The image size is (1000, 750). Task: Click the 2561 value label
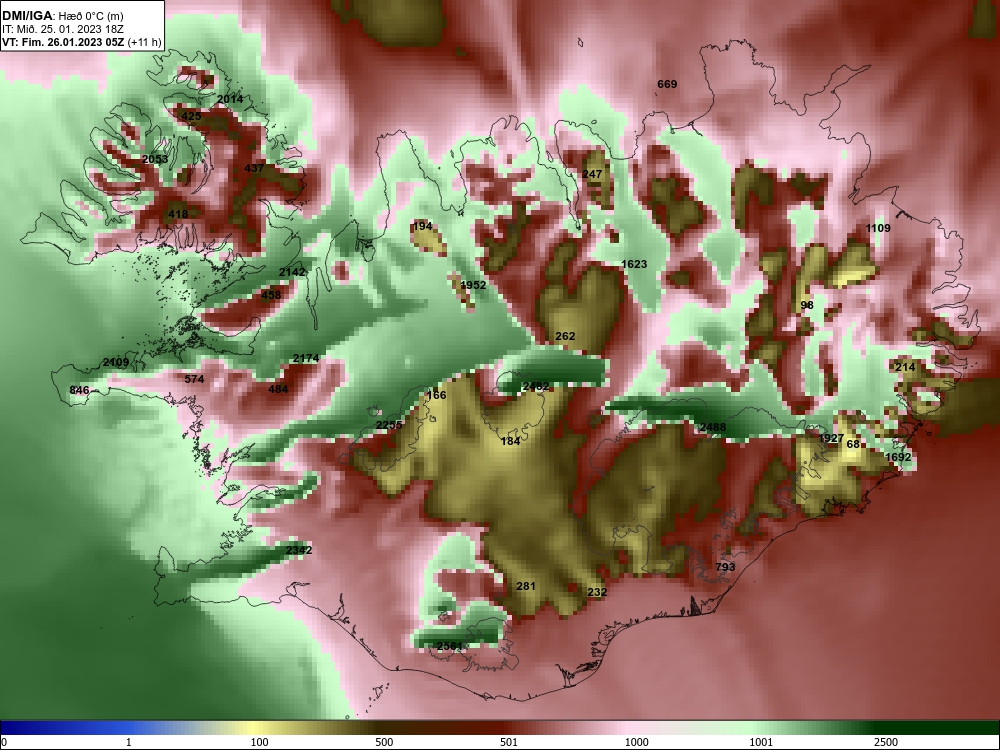pyautogui.click(x=450, y=647)
